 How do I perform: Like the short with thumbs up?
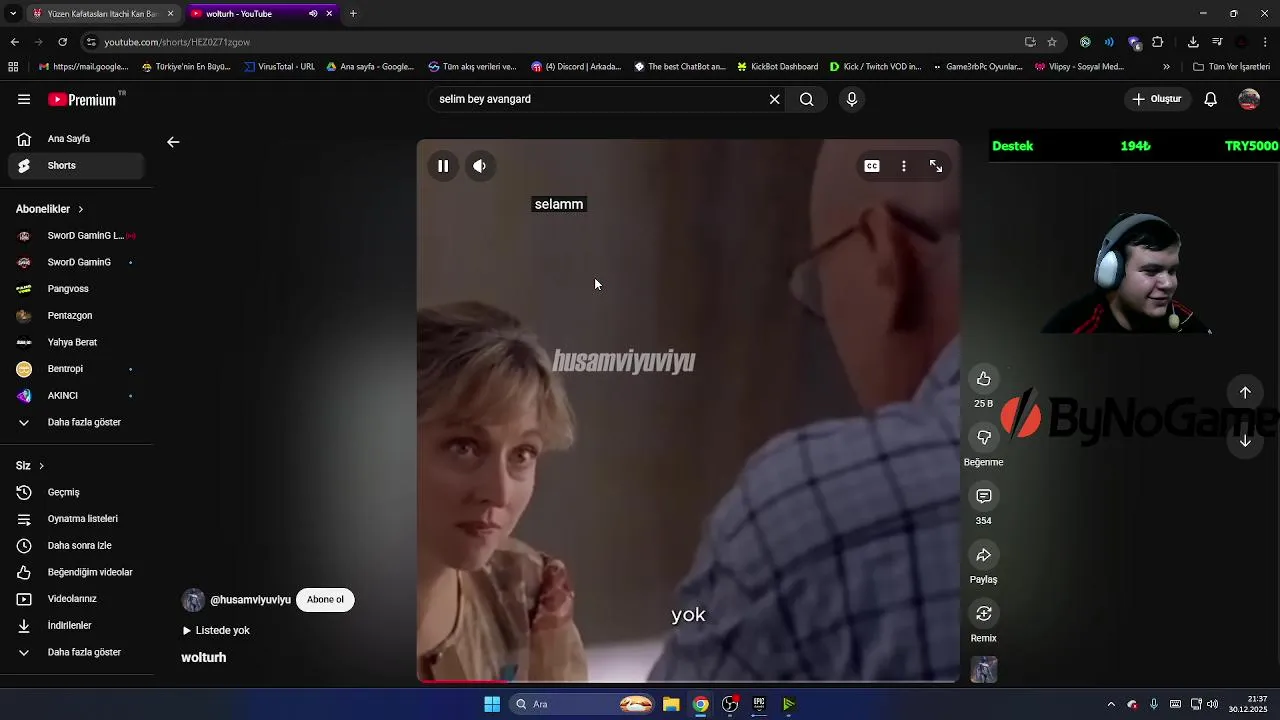[x=984, y=379]
